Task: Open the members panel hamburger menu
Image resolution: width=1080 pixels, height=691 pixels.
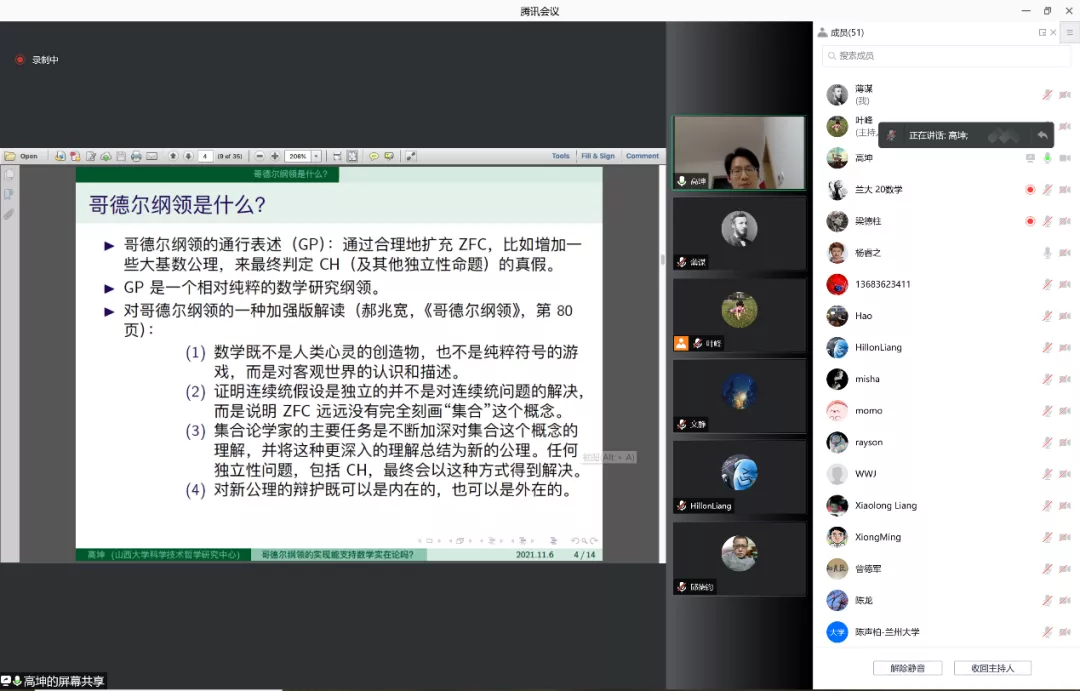Action: [1069, 32]
